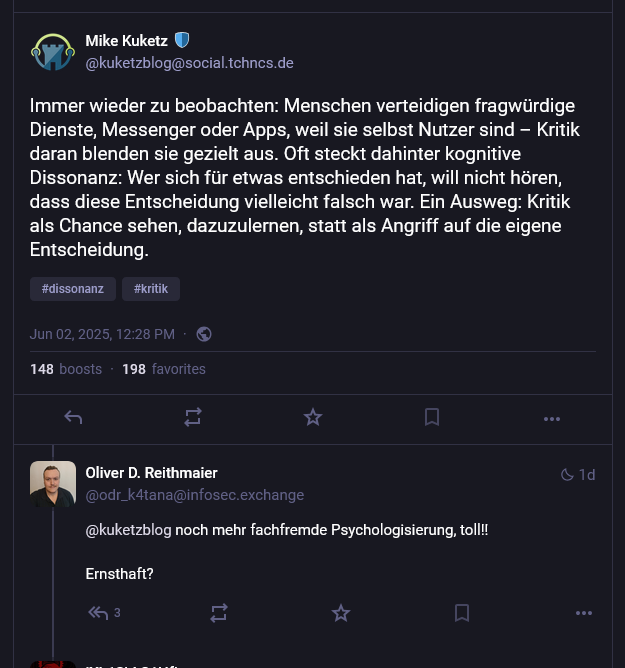Favorite Mike Kuketz's post with star

click(x=313, y=418)
